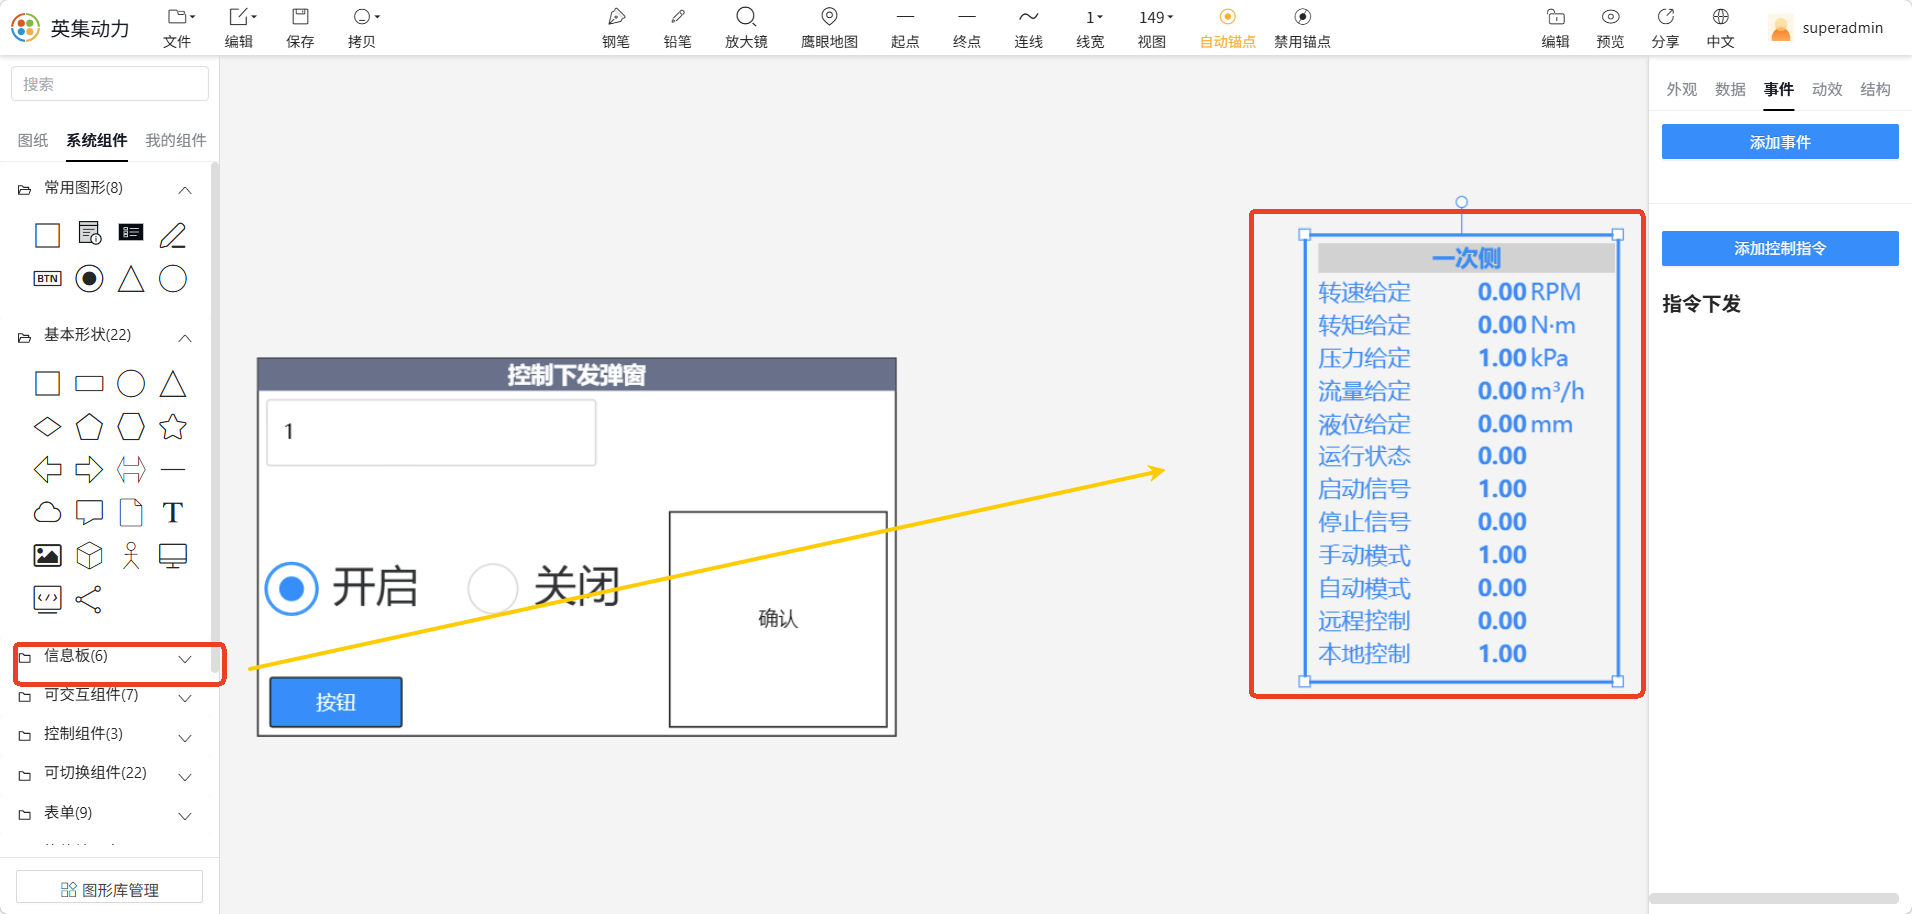This screenshot has width=1912, height=914.
Task: Select the 铅笔 pencil tool
Action: (x=677, y=27)
